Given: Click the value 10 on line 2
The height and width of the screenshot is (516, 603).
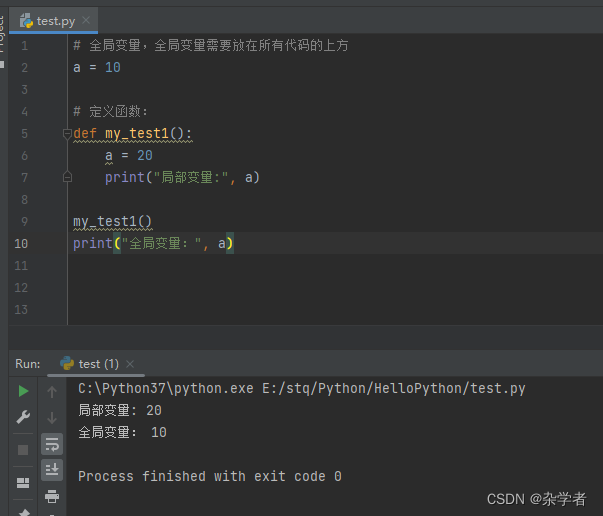Looking at the screenshot, I should pos(113,68).
